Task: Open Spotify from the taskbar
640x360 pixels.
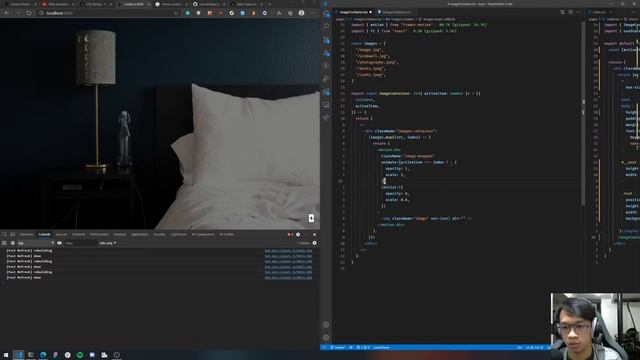Action: click(80, 355)
